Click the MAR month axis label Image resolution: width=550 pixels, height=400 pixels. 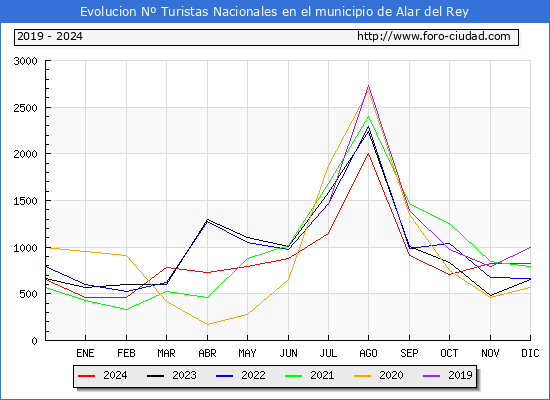pos(167,353)
